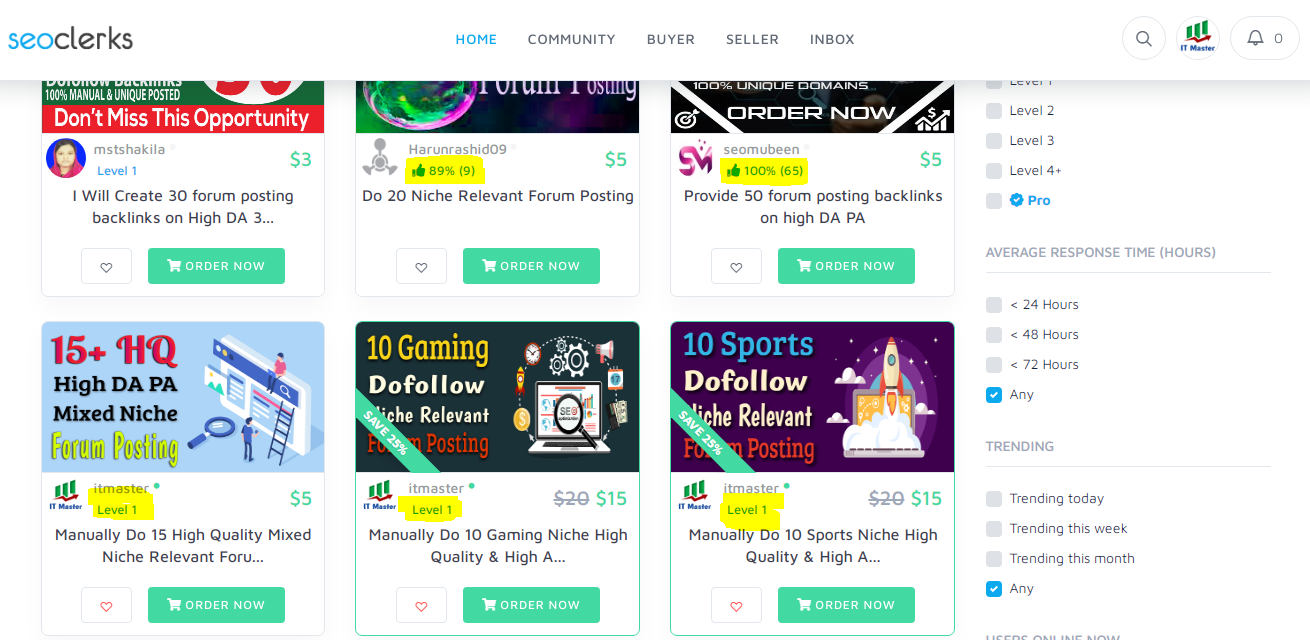Click heart icon under 15 Mixed Niche listing
Viewport: 1310px width, 640px height.
tap(107, 605)
